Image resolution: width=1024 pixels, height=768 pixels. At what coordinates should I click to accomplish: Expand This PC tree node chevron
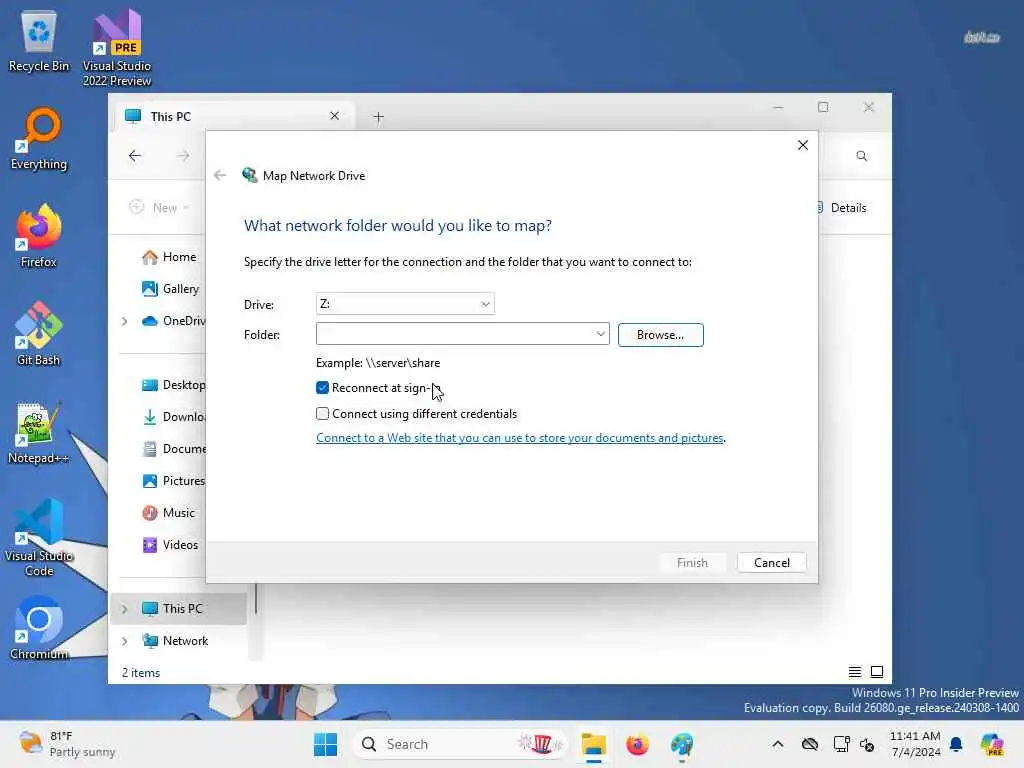tap(124, 609)
